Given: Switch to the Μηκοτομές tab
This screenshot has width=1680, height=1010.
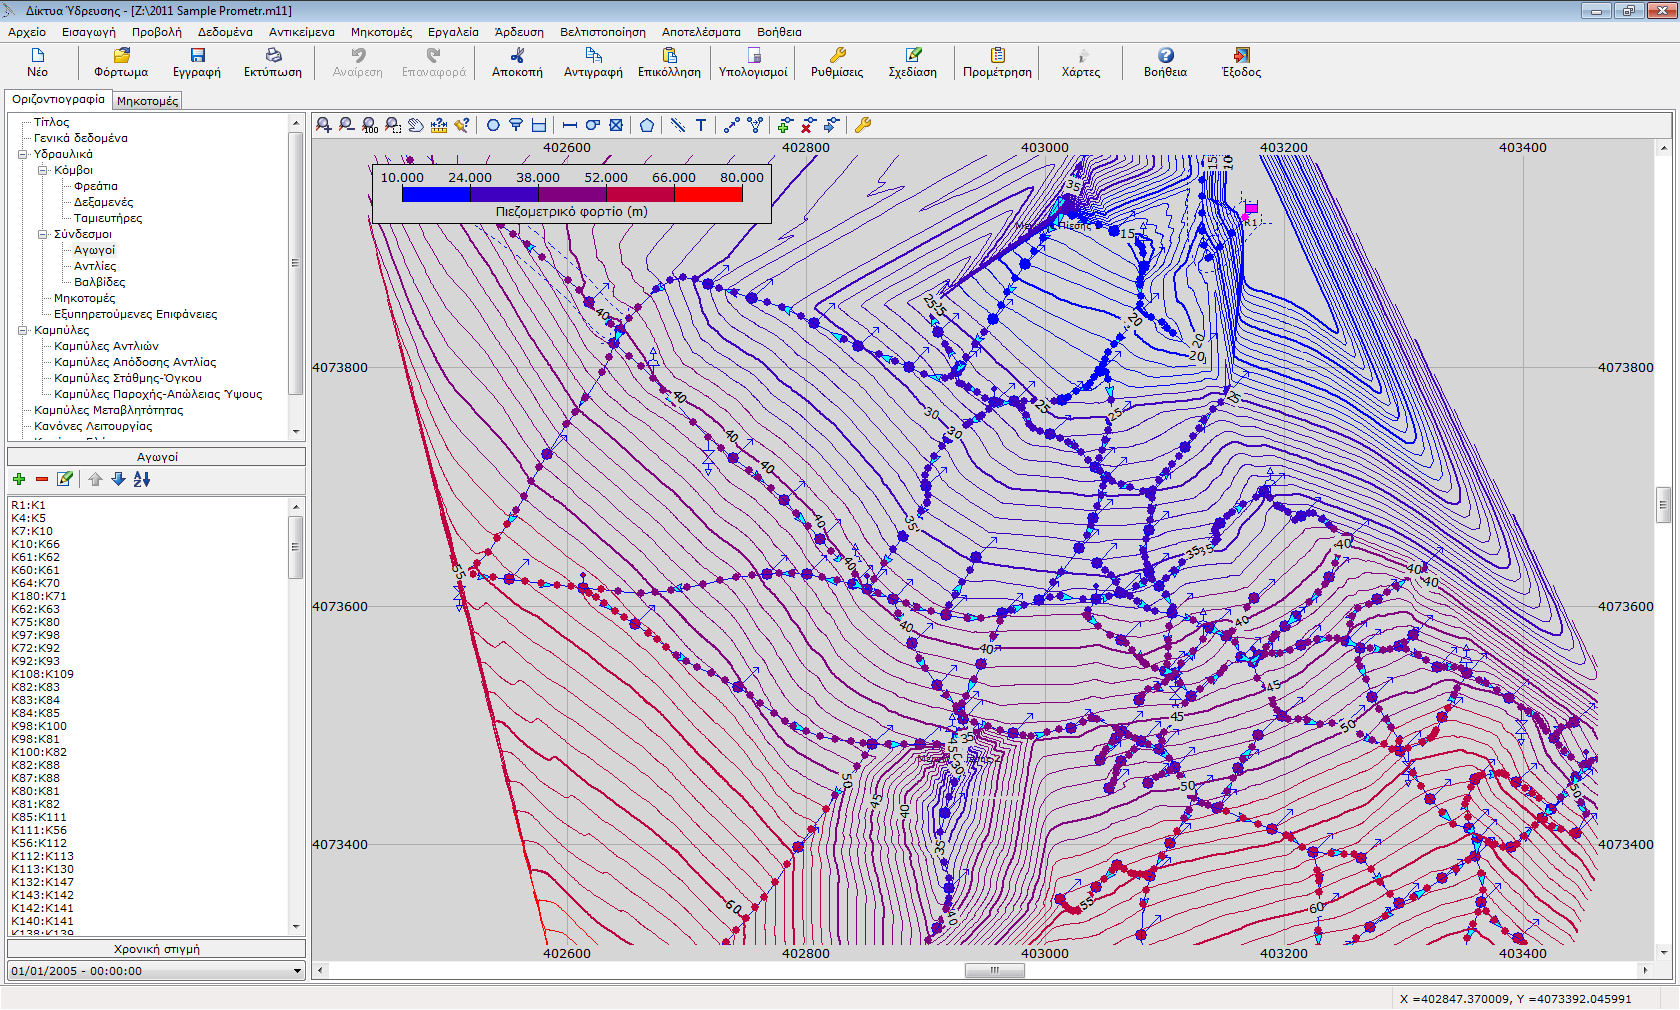Looking at the screenshot, I should [x=147, y=101].
